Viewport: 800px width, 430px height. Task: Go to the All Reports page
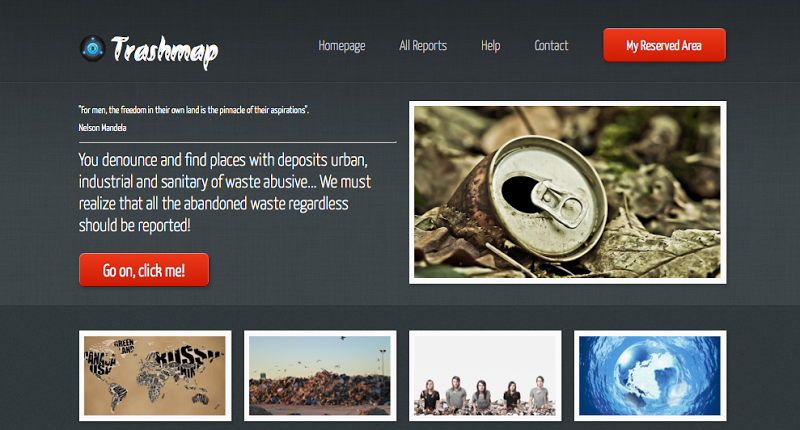(423, 46)
